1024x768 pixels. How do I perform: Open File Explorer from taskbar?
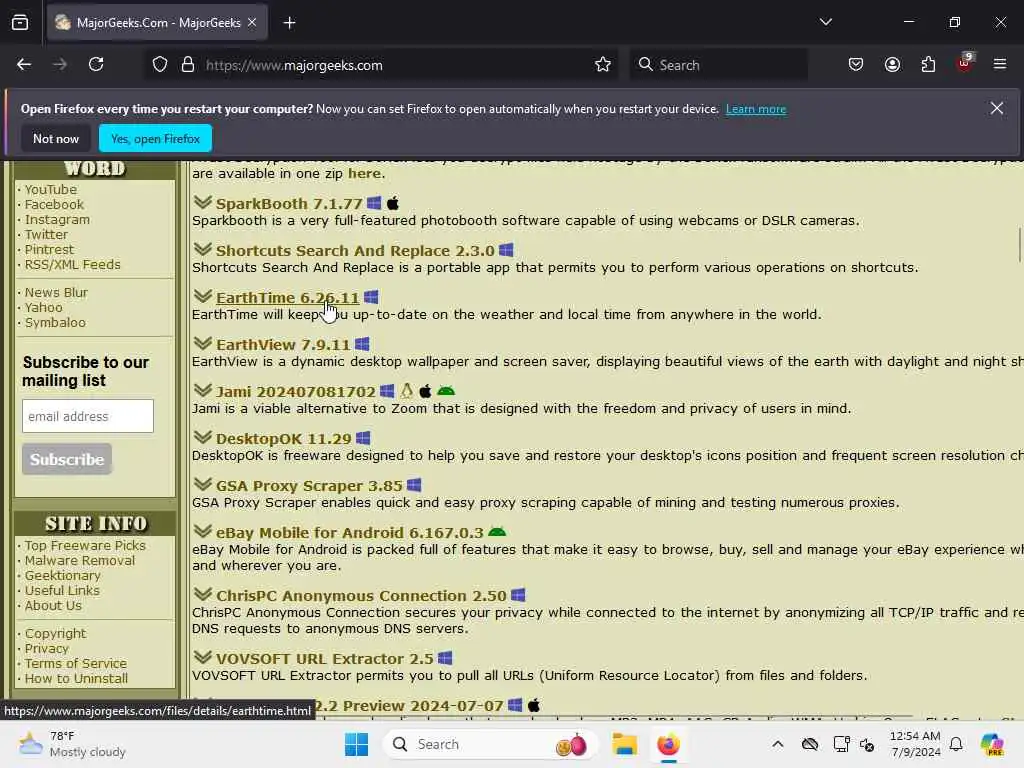pyautogui.click(x=624, y=744)
